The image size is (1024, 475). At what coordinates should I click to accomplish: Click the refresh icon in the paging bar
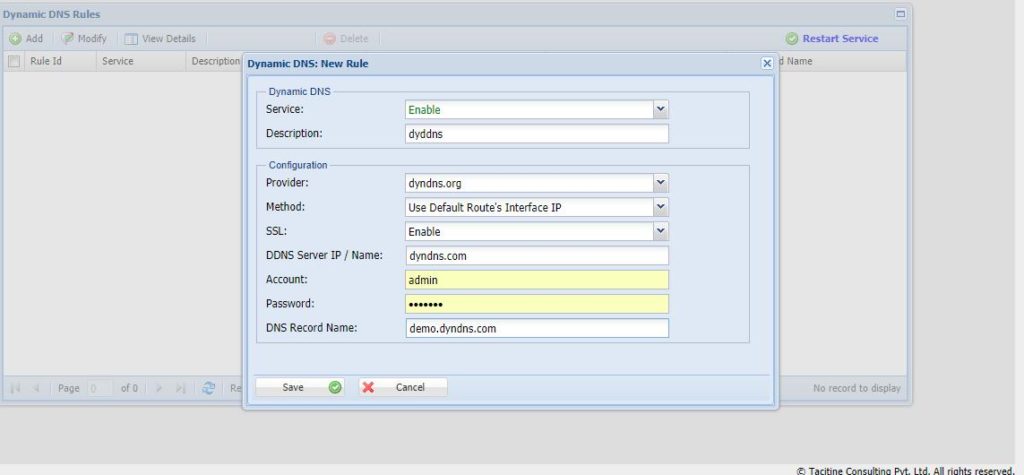[x=209, y=388]
